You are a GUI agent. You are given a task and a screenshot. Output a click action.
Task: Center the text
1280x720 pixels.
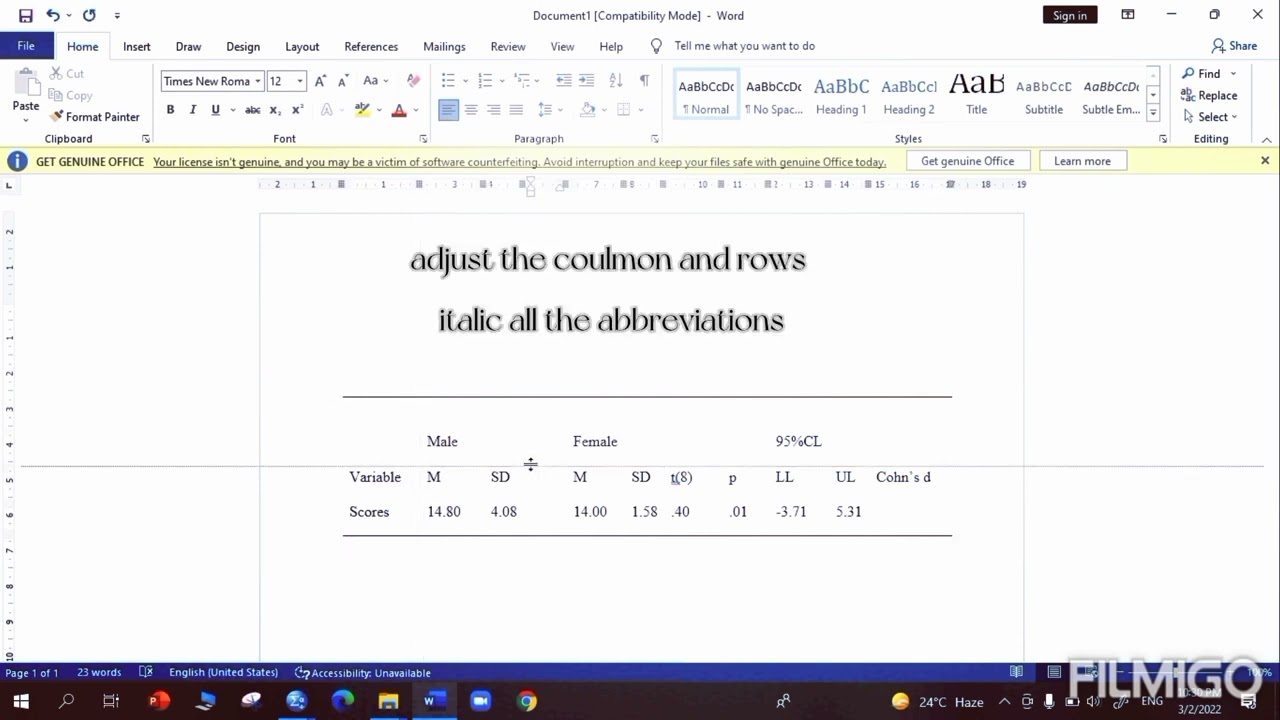pyautogui.click(x=471, y=109)
